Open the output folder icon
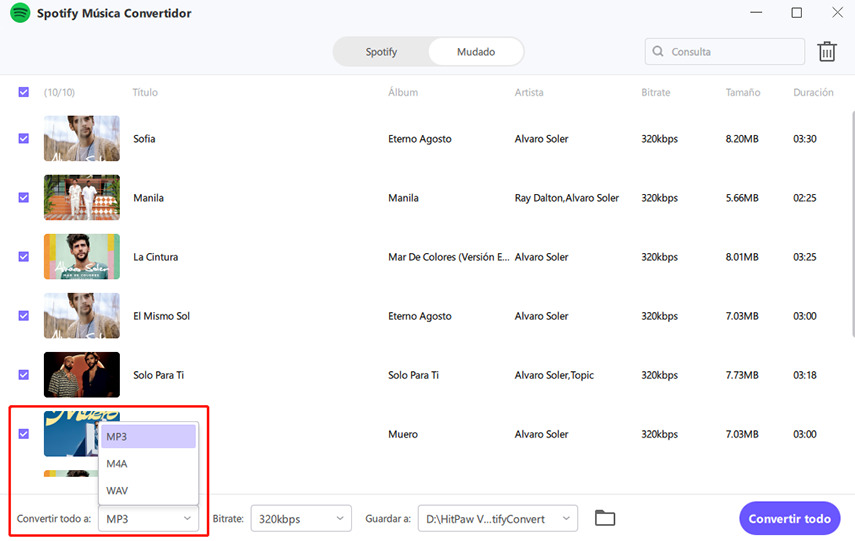855x541 pixels. click(x=605, y=518)
